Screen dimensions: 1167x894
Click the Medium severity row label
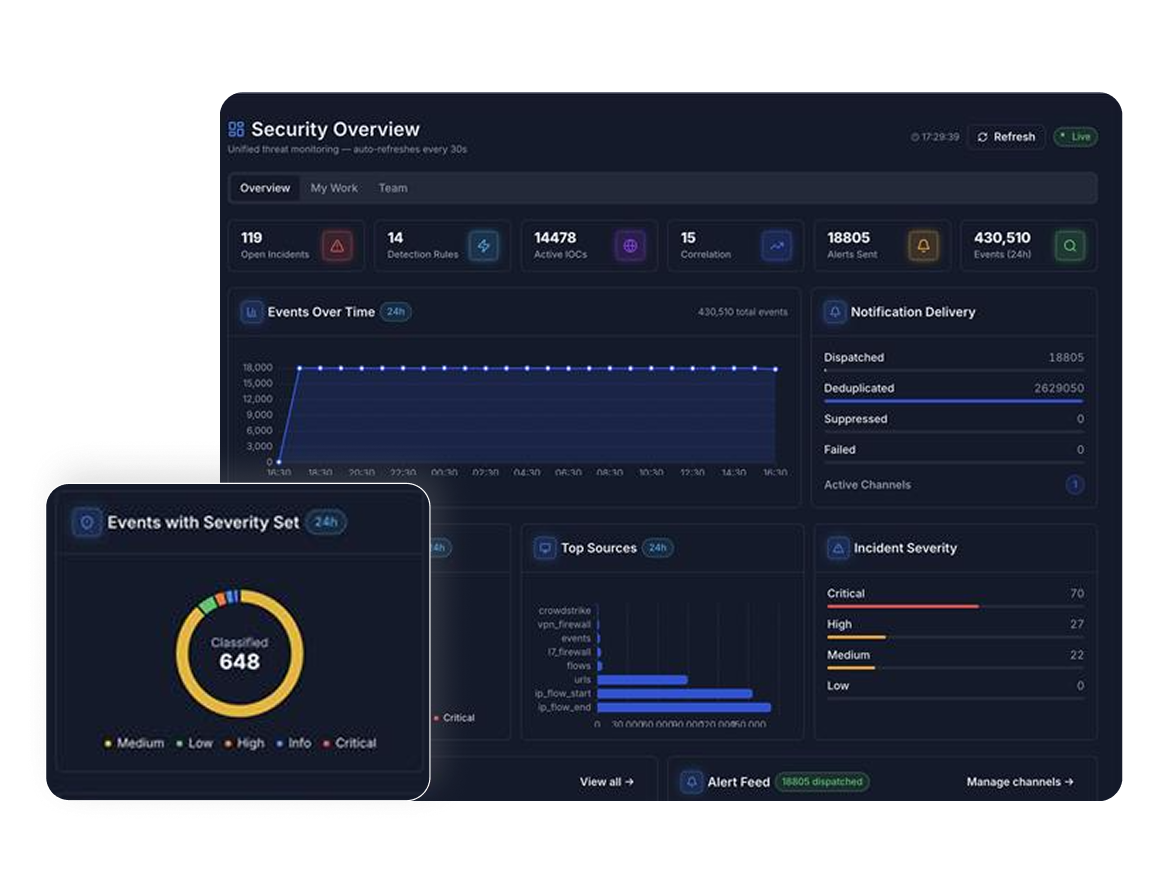[848, 655]
